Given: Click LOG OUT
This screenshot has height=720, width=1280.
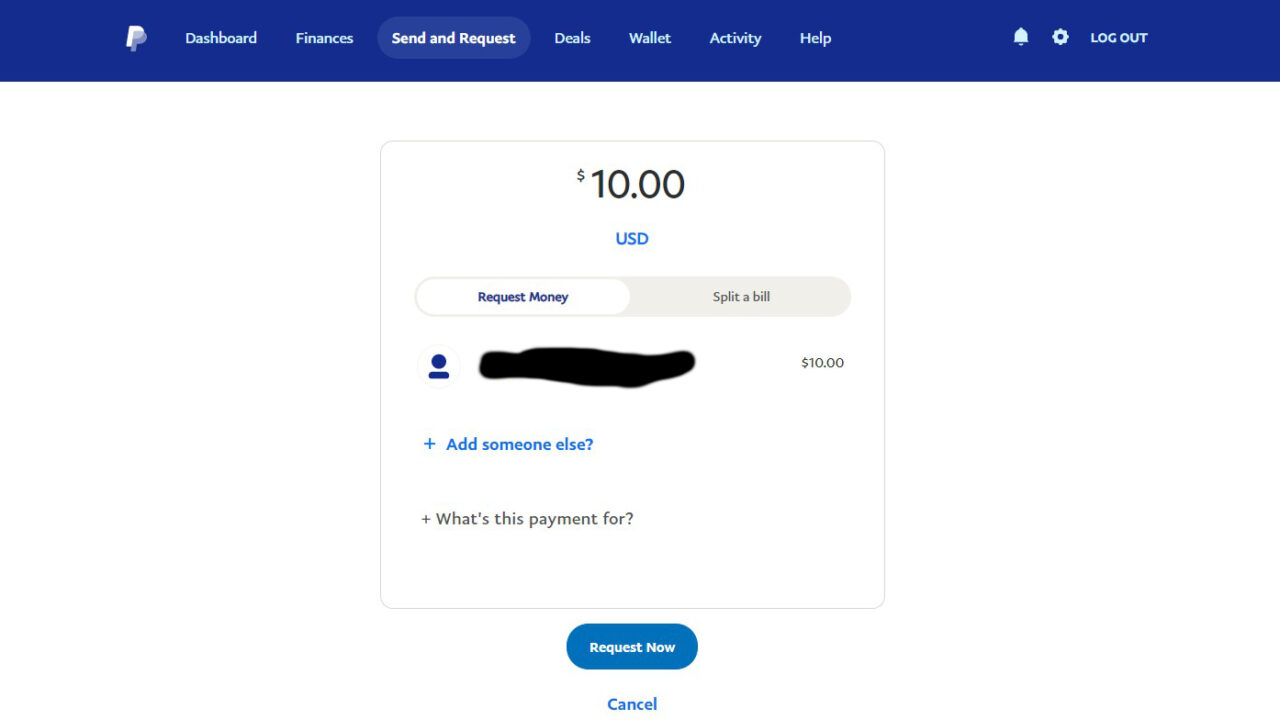Looking at the screenshot, I should [1118, 37].
